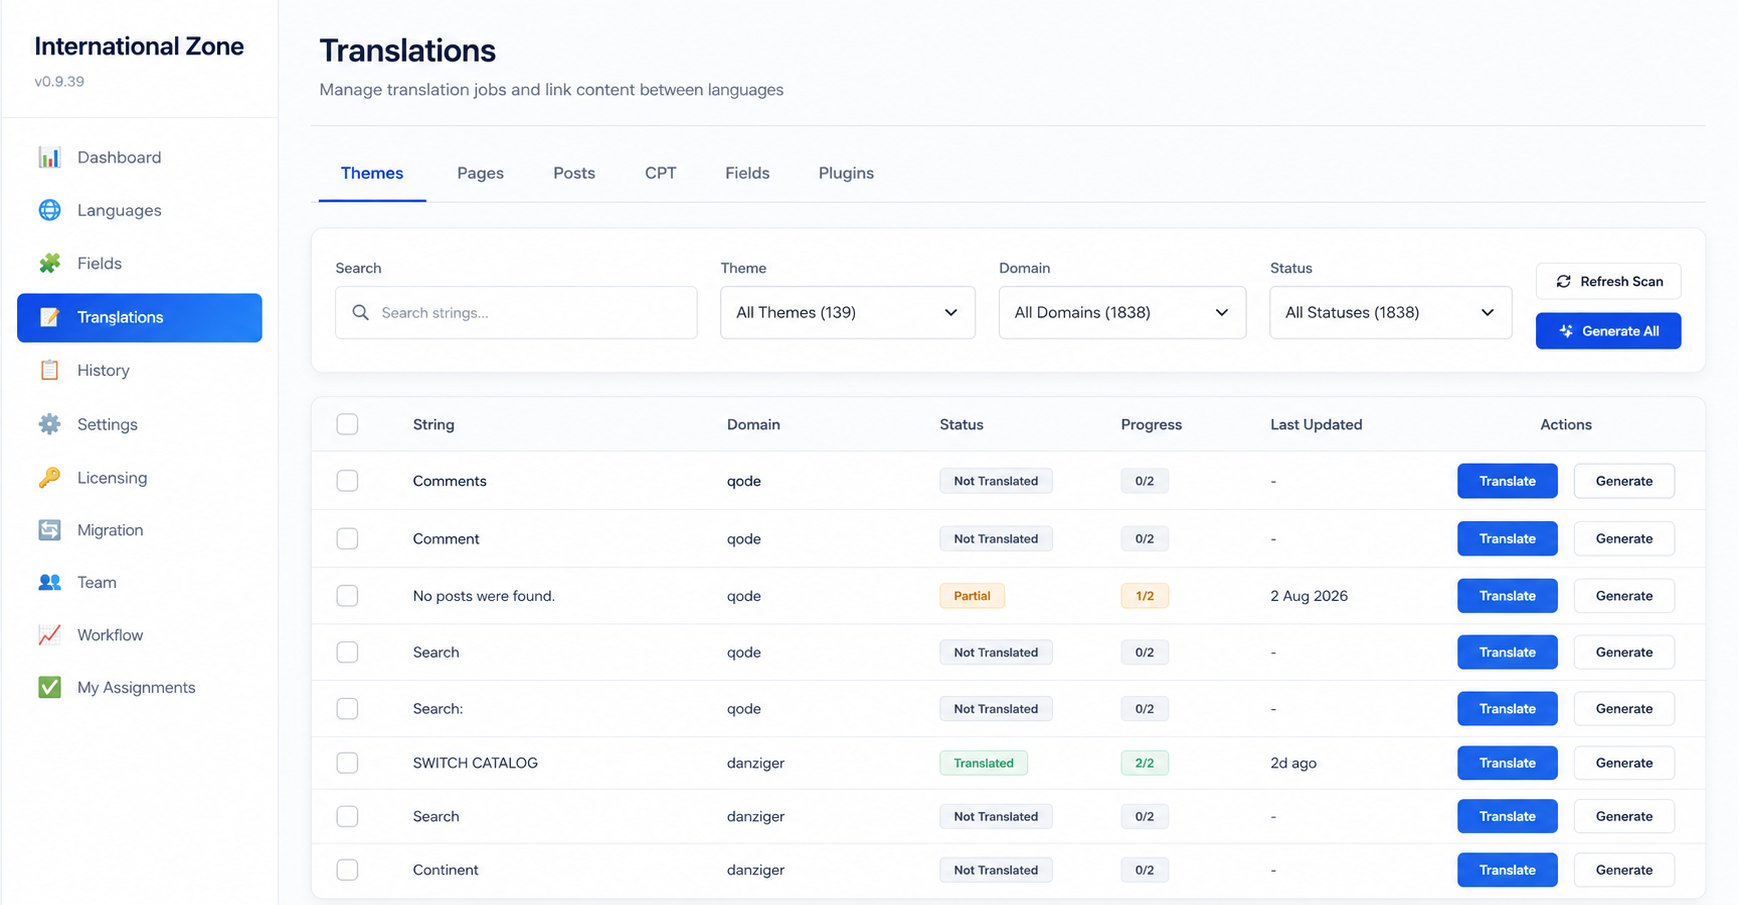Click the Migration arrows icon
The image size is (1738, 905).
pyautogui.click(x=49, y=530)
